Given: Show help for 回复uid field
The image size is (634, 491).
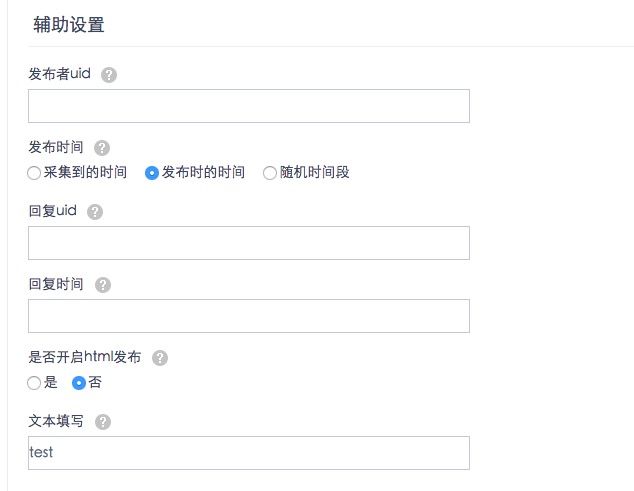Looking at the screenshot, I should [95, 212].
